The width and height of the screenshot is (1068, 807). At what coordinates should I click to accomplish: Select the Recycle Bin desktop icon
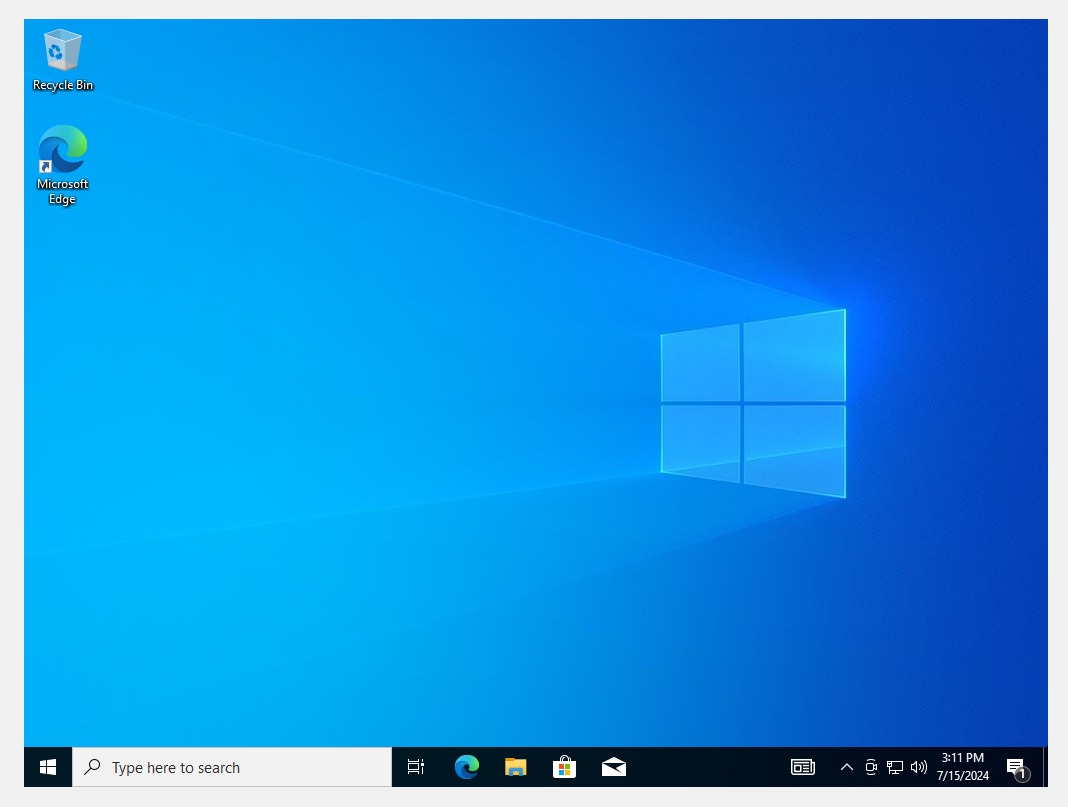tap(63, 60)
